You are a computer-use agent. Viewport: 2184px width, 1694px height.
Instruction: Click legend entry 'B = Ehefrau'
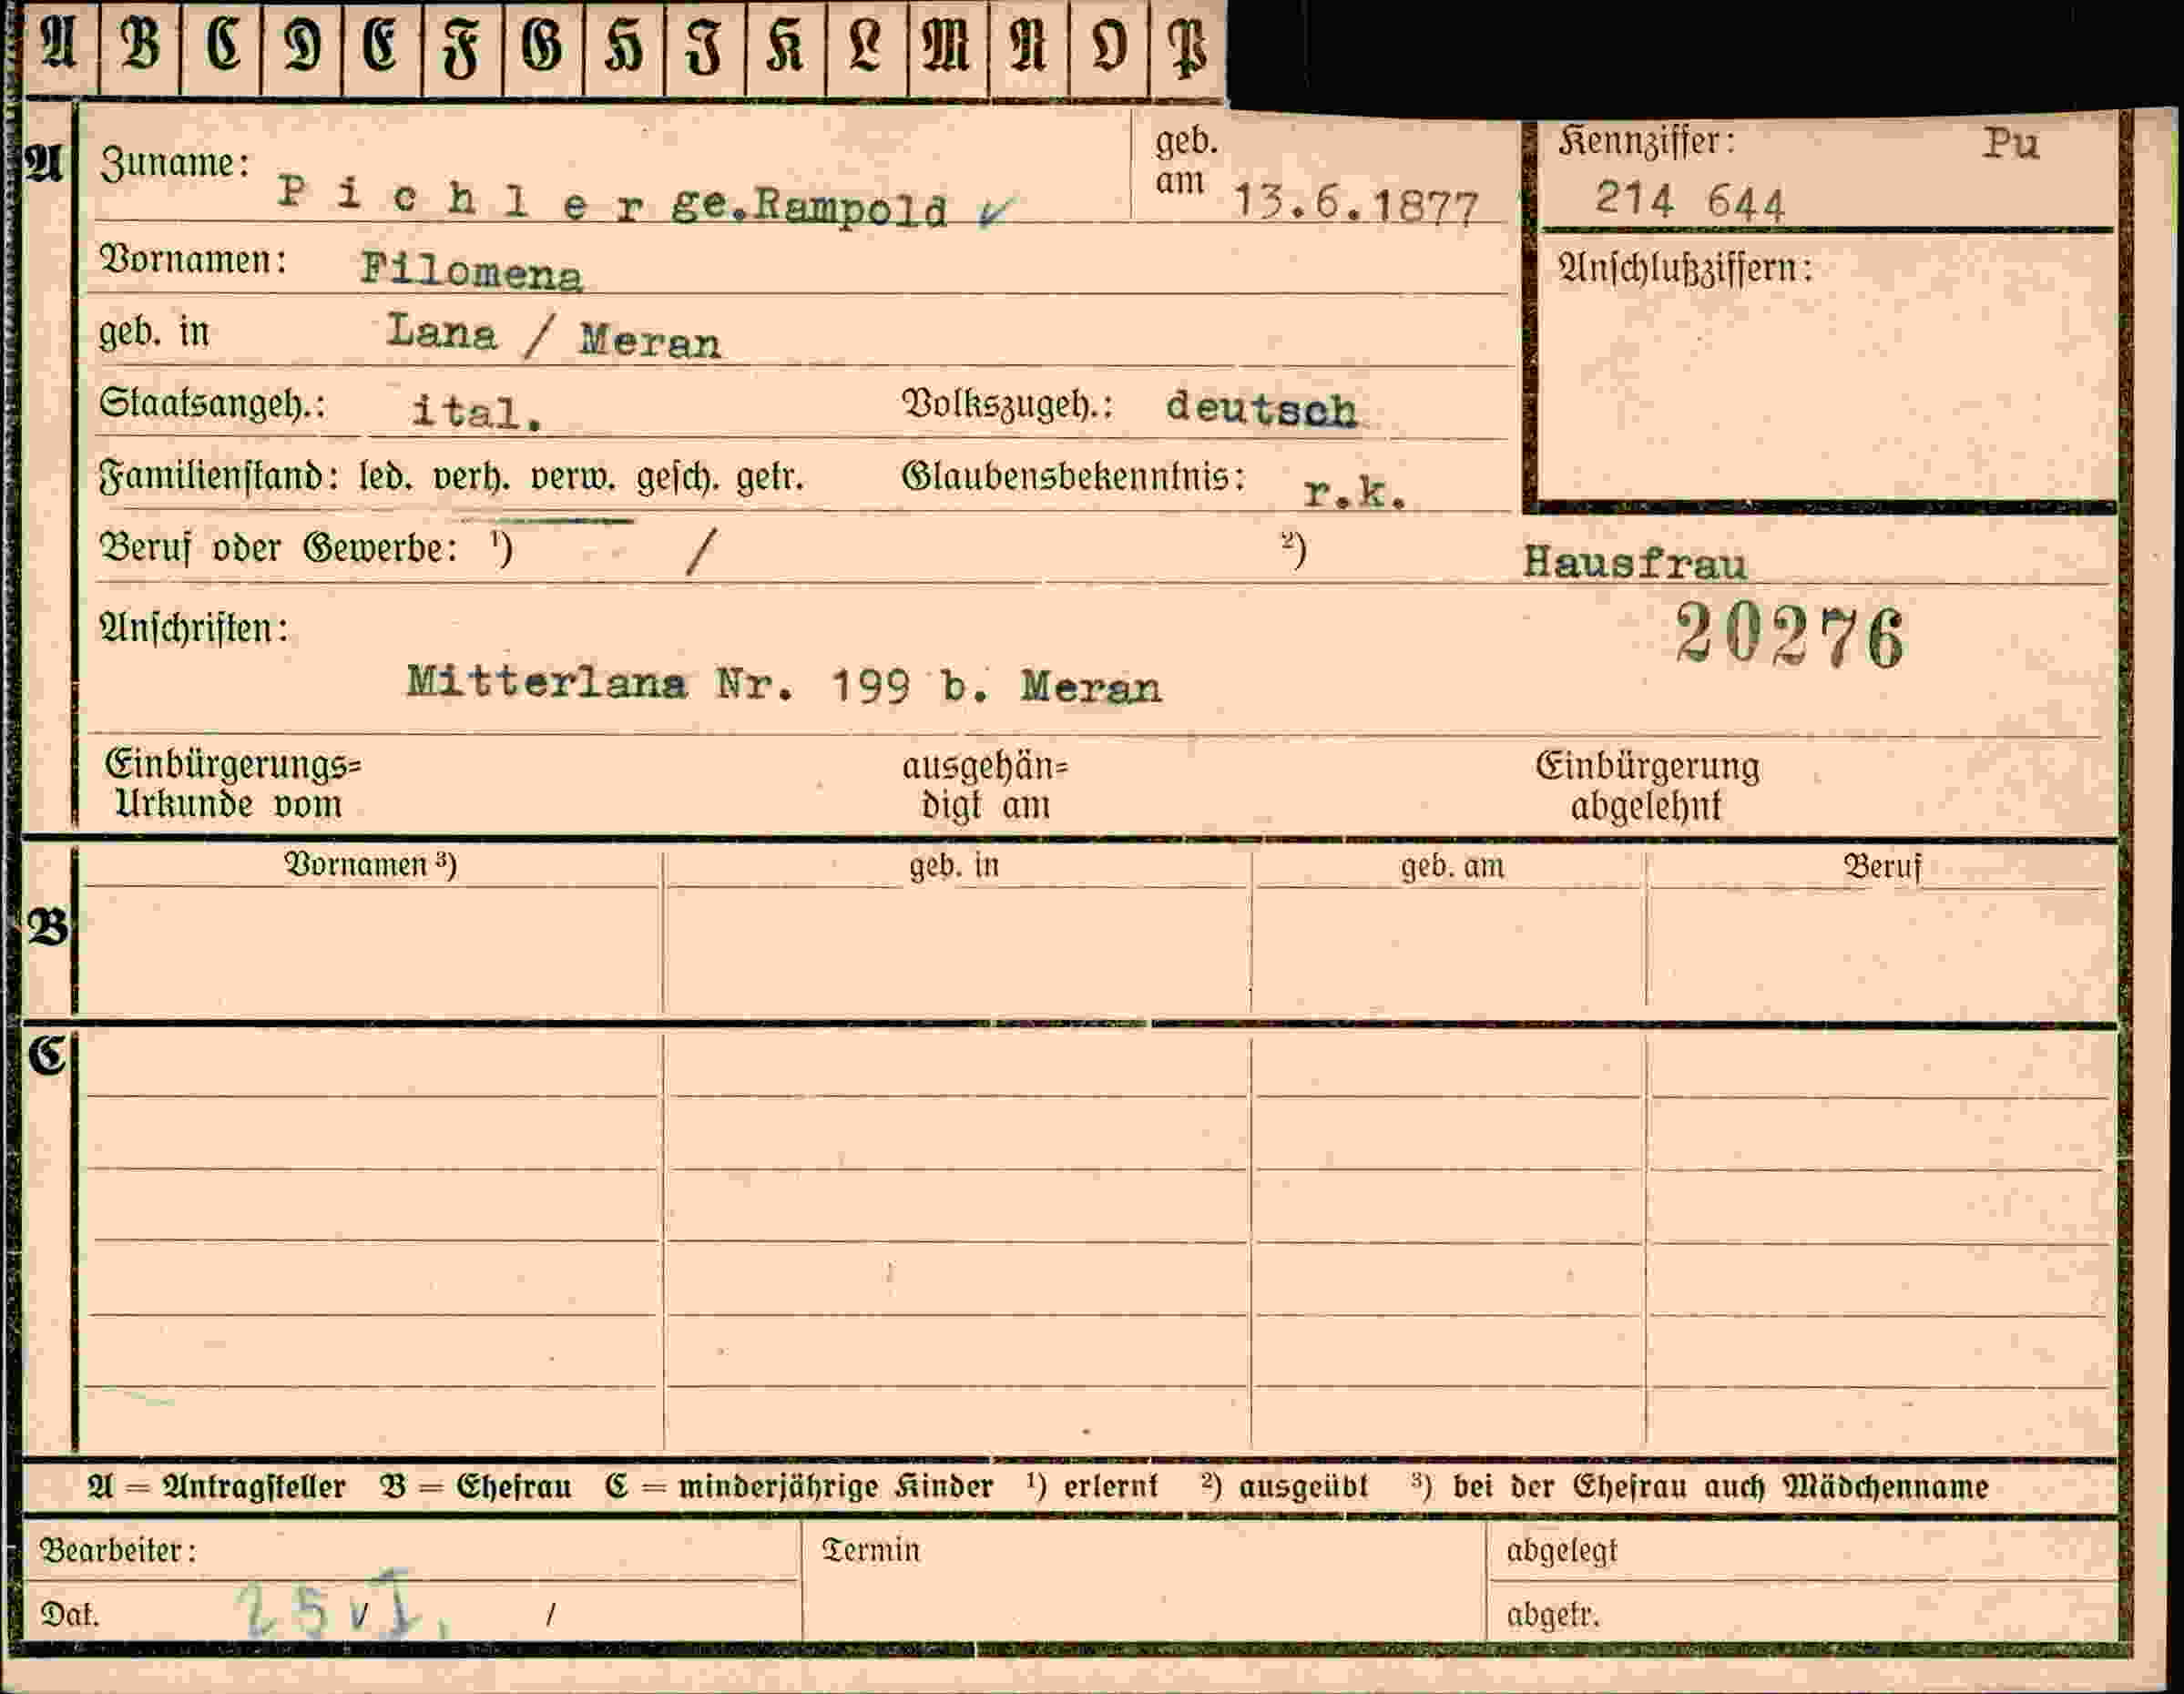point(476,1487)
